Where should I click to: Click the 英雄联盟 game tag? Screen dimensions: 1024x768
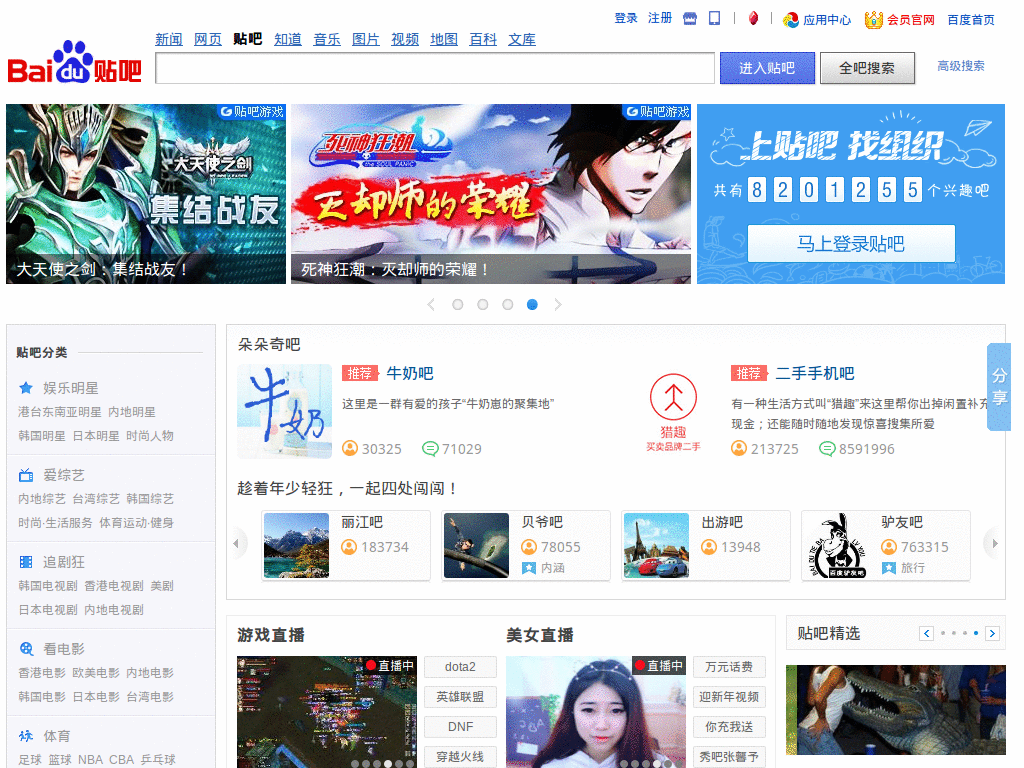coord(460,697)
